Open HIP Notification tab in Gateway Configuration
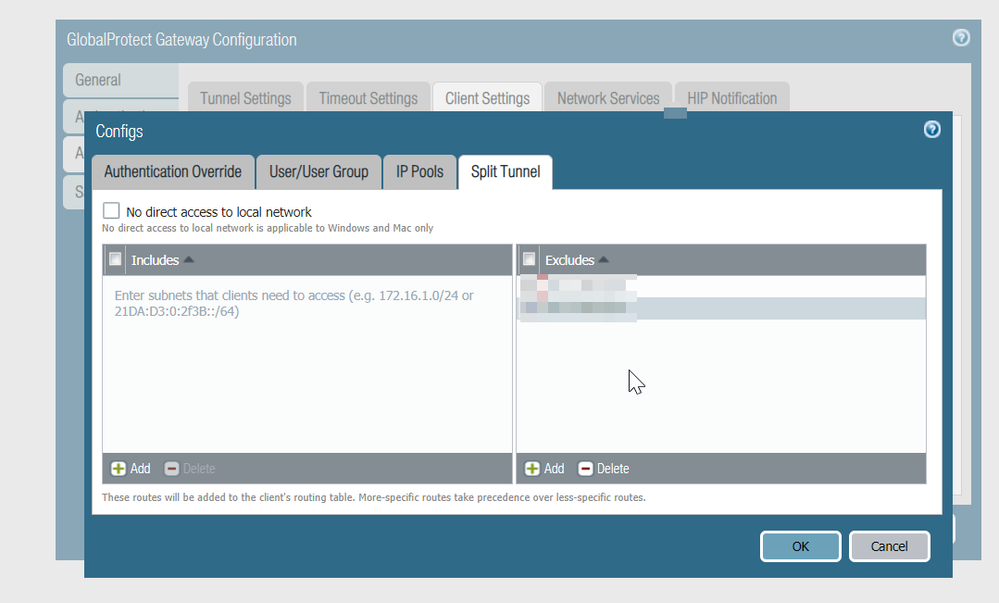The width and height of the screenshot is (999, 603). 732,98
